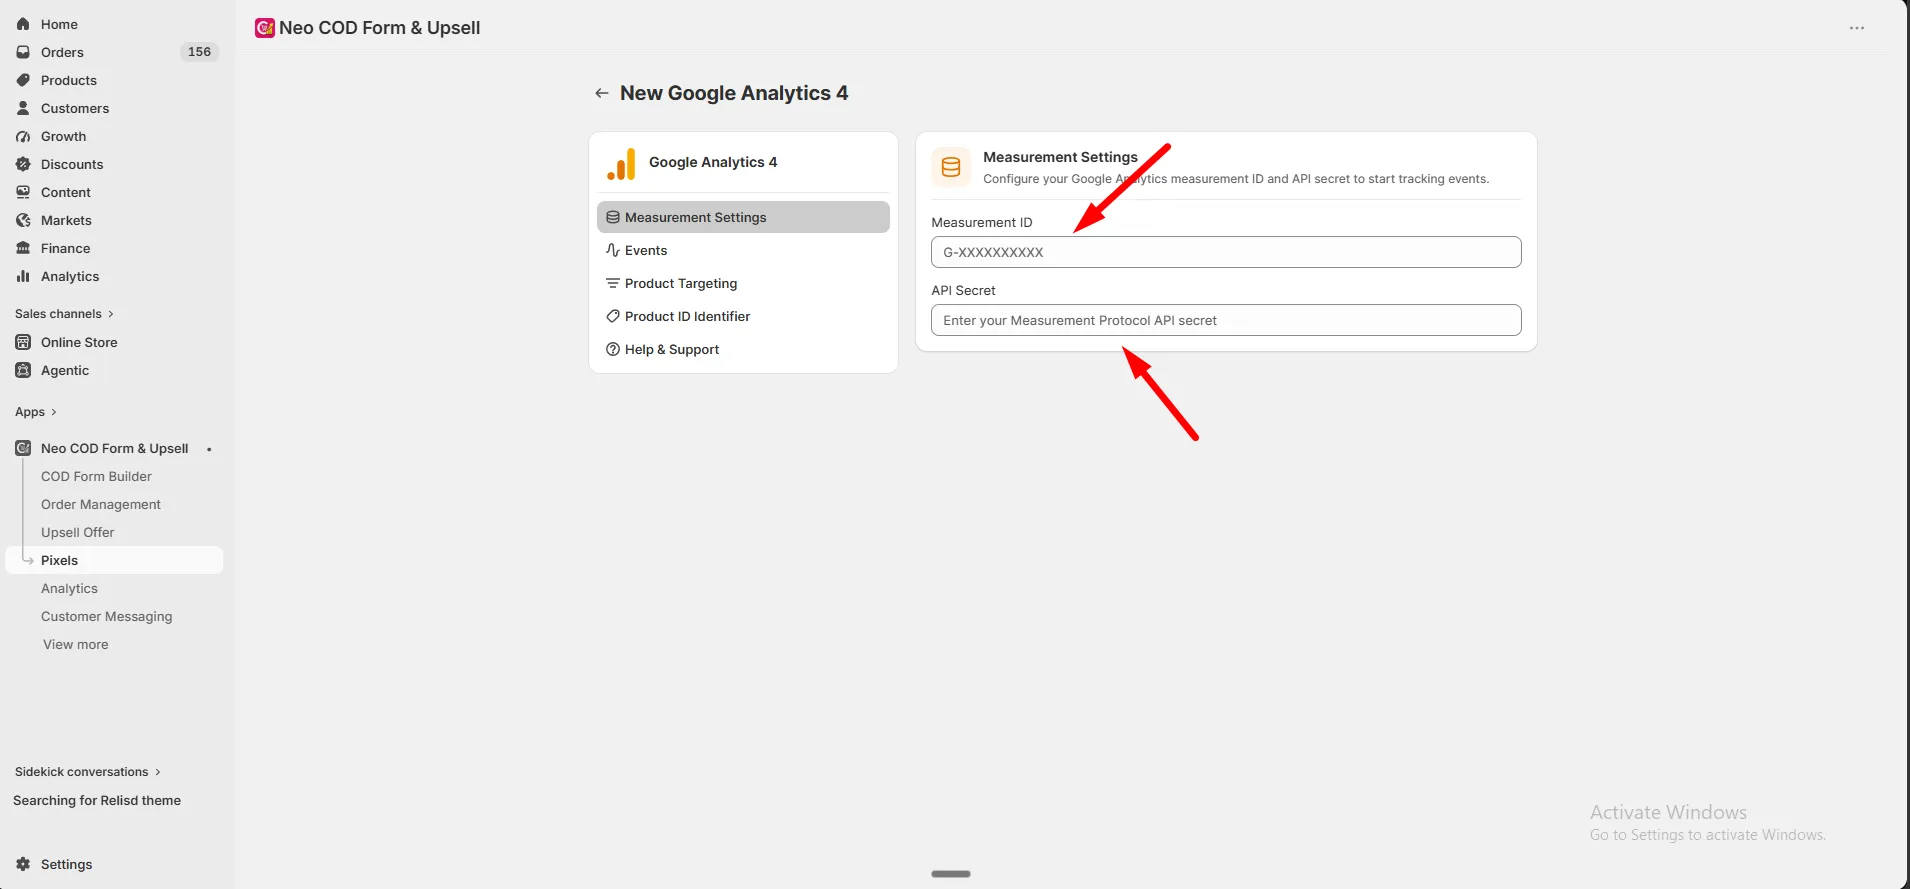Click the Home icon in sidebar
1910x889 pixels.
23,24
